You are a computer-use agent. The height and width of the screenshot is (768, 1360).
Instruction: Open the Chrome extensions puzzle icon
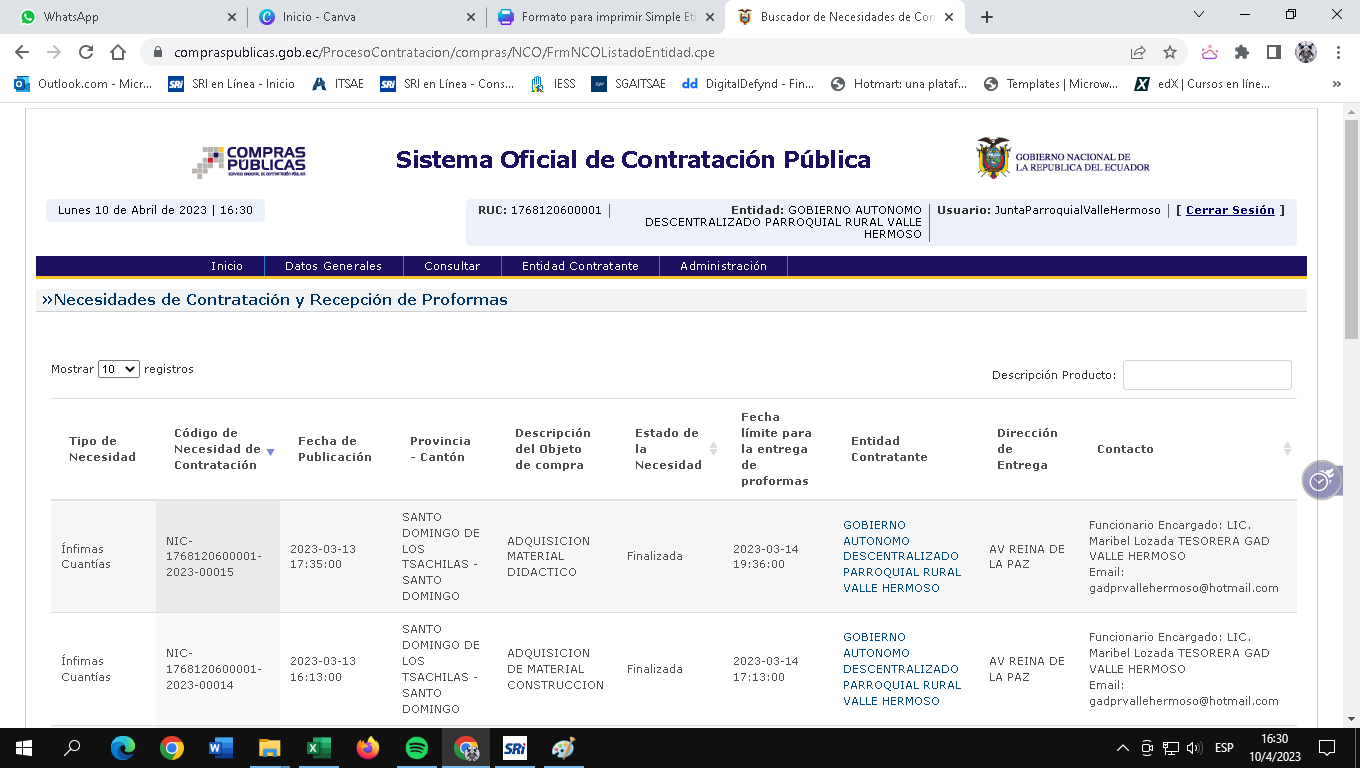(x=1242, y=52)
